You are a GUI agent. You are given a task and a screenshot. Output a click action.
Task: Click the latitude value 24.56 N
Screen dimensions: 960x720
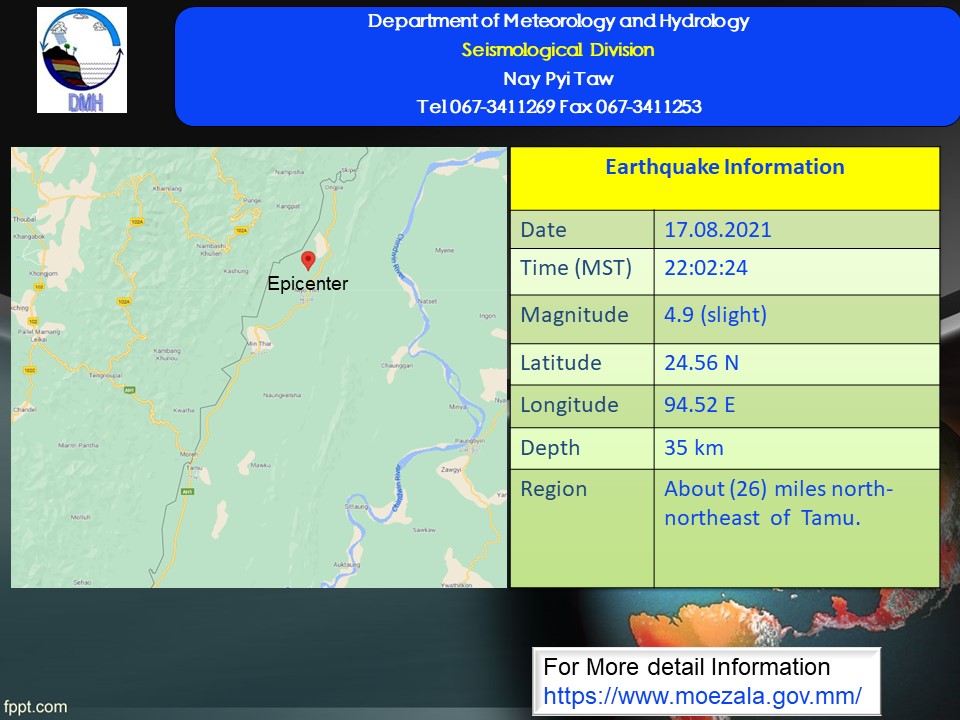tap(701, 363)
